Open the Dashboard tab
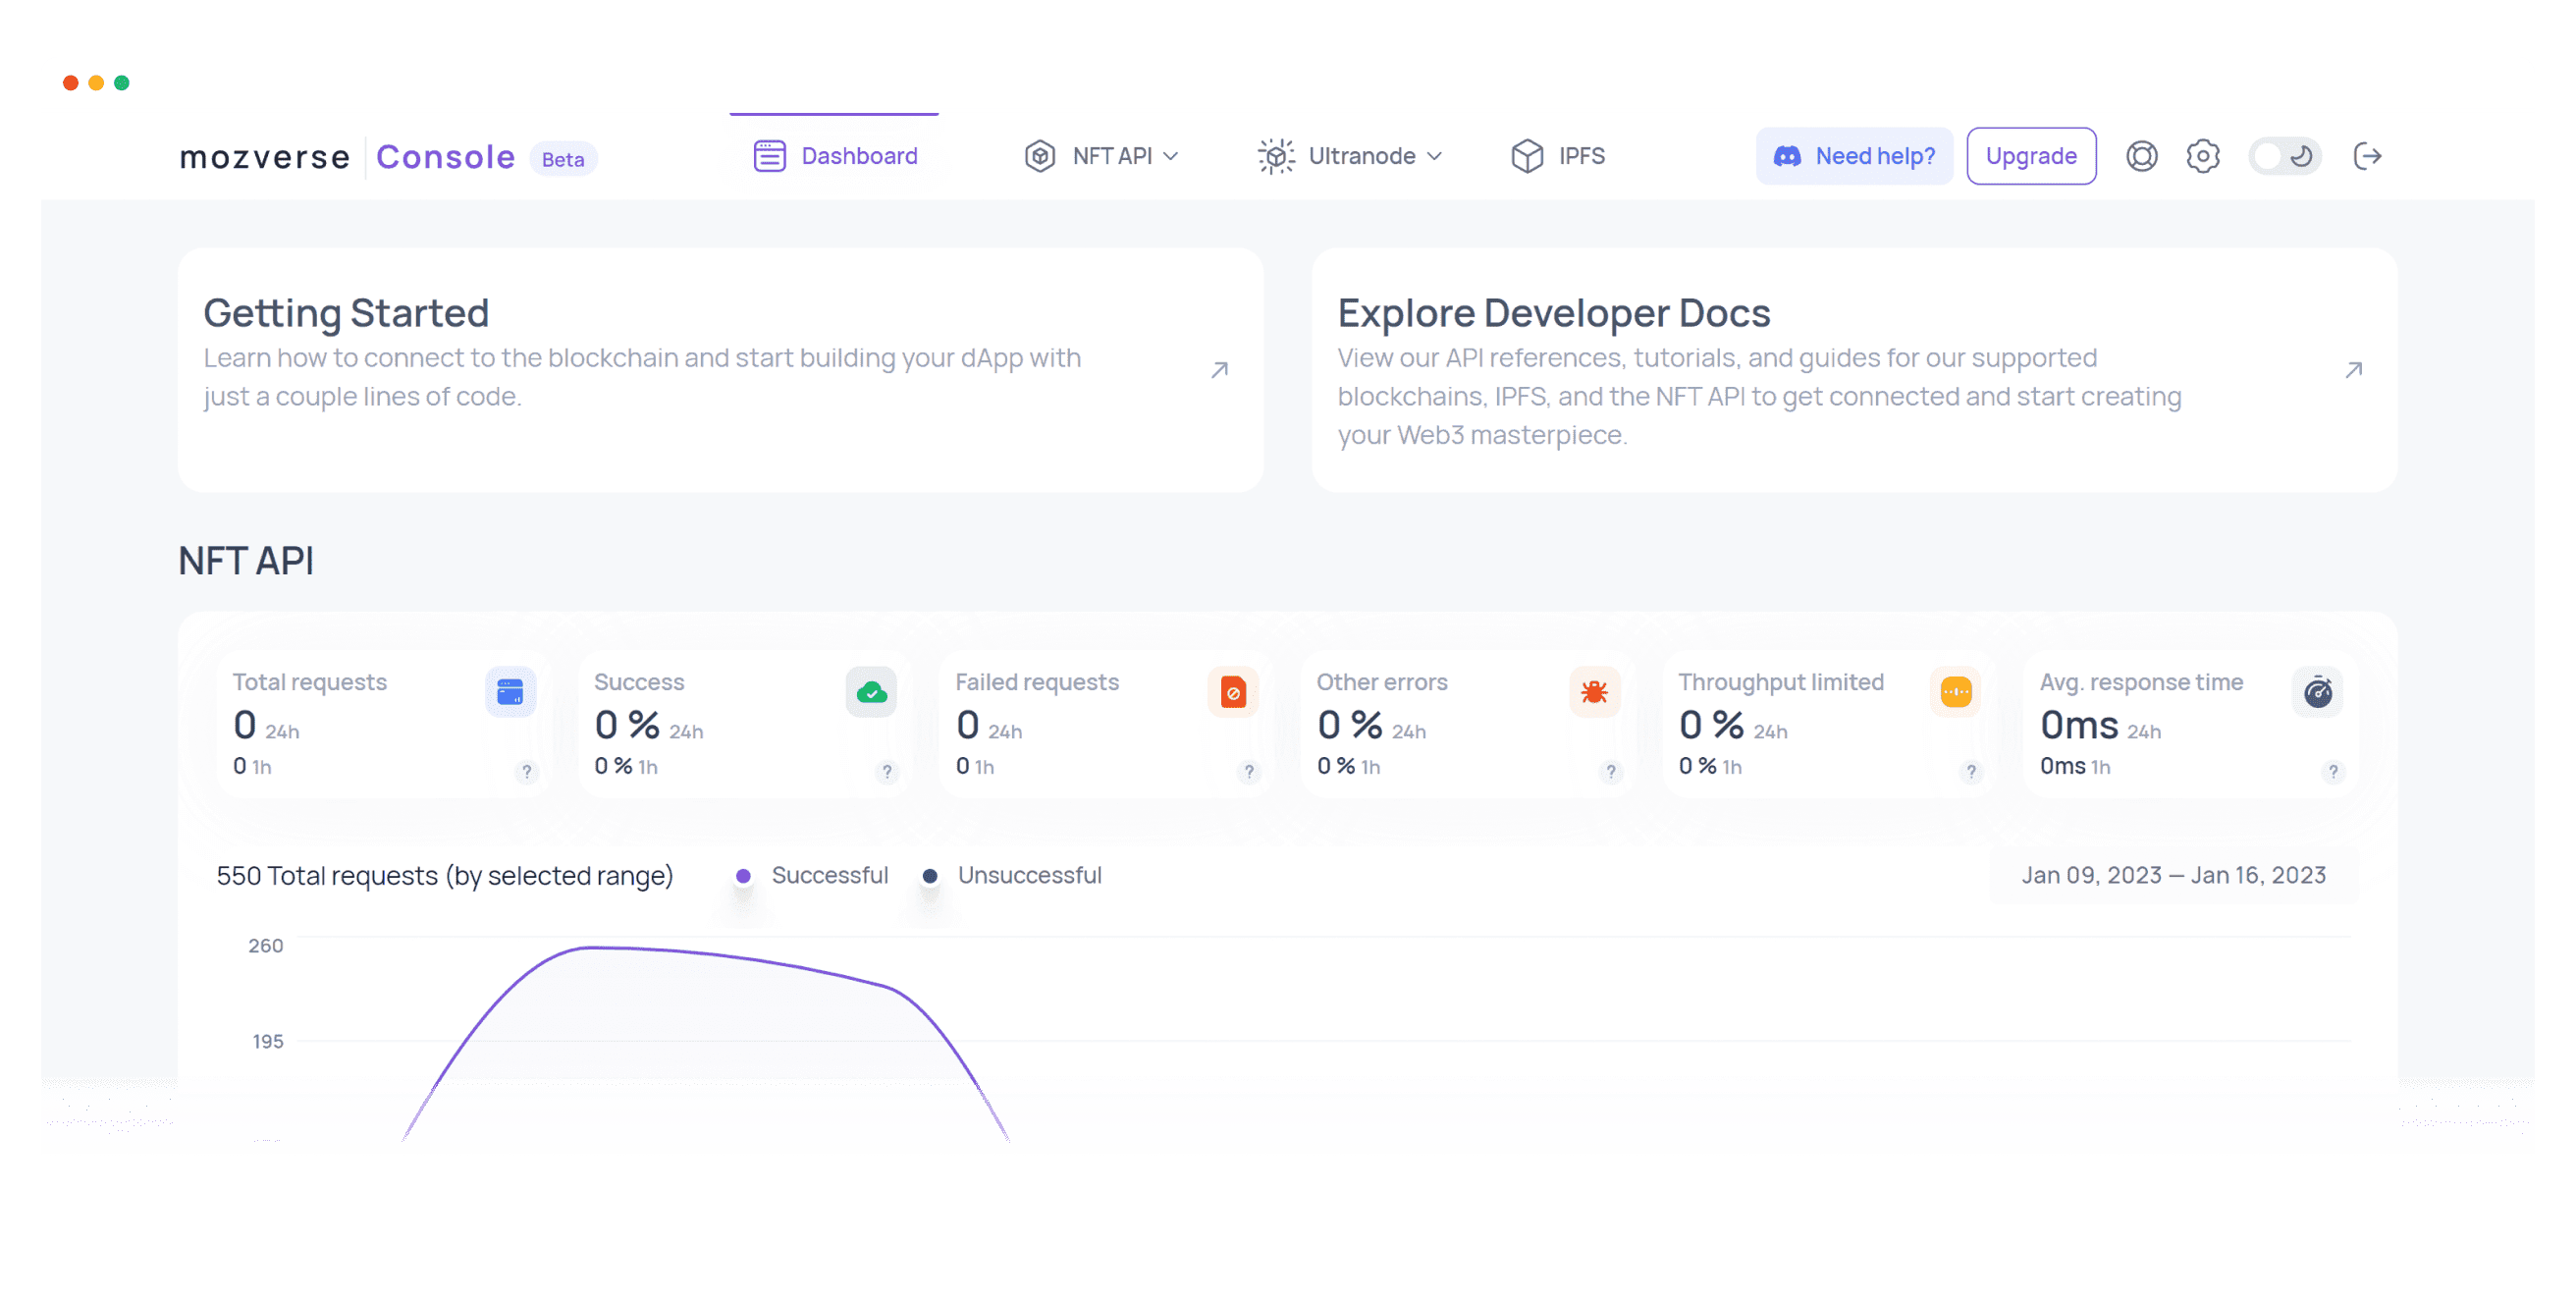 pos(834,156)
